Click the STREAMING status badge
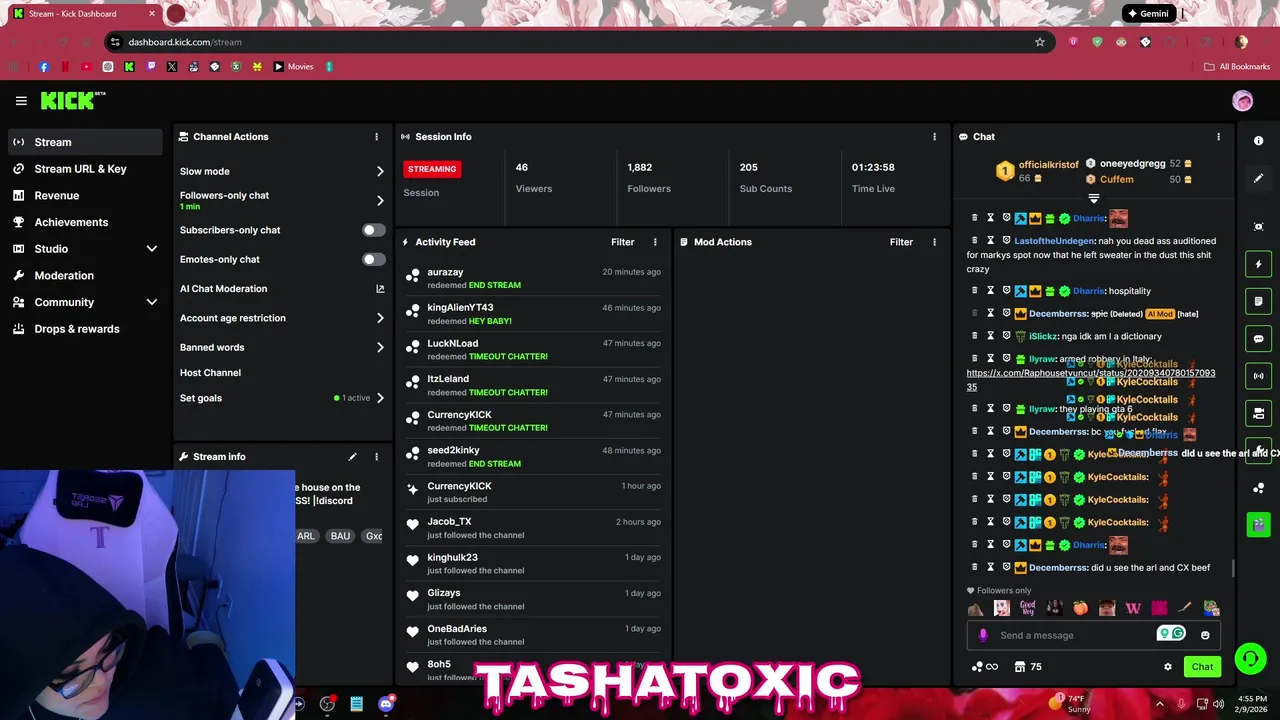The height and width of the screenshot is (720, 1280). tap(432, 169)
